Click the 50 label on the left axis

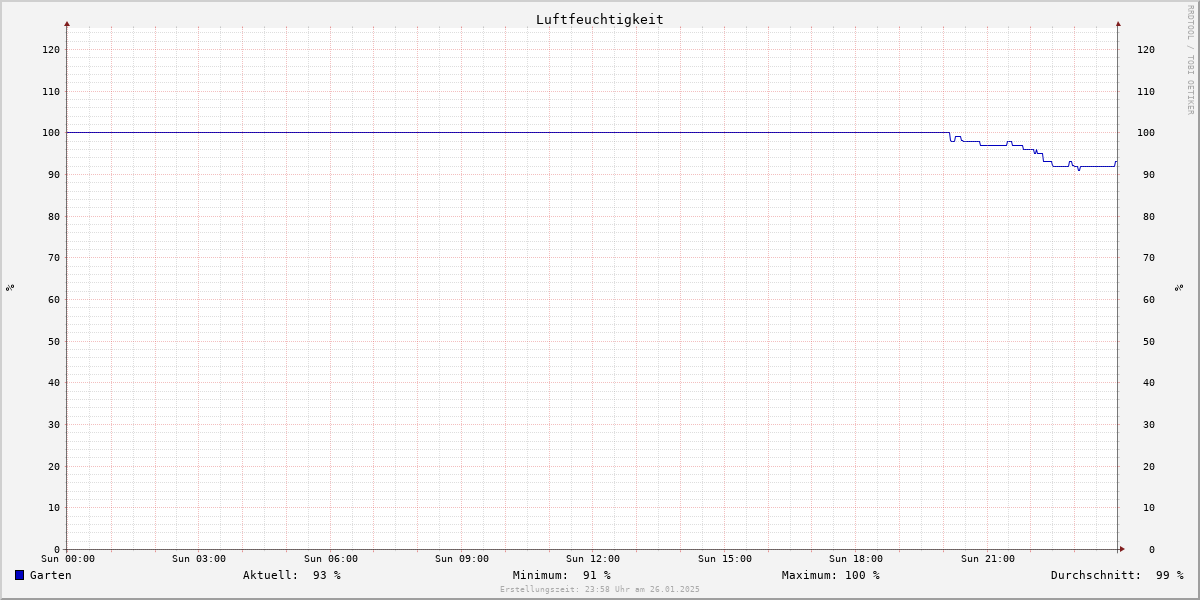pyautogui.click(x=54, y=342)
